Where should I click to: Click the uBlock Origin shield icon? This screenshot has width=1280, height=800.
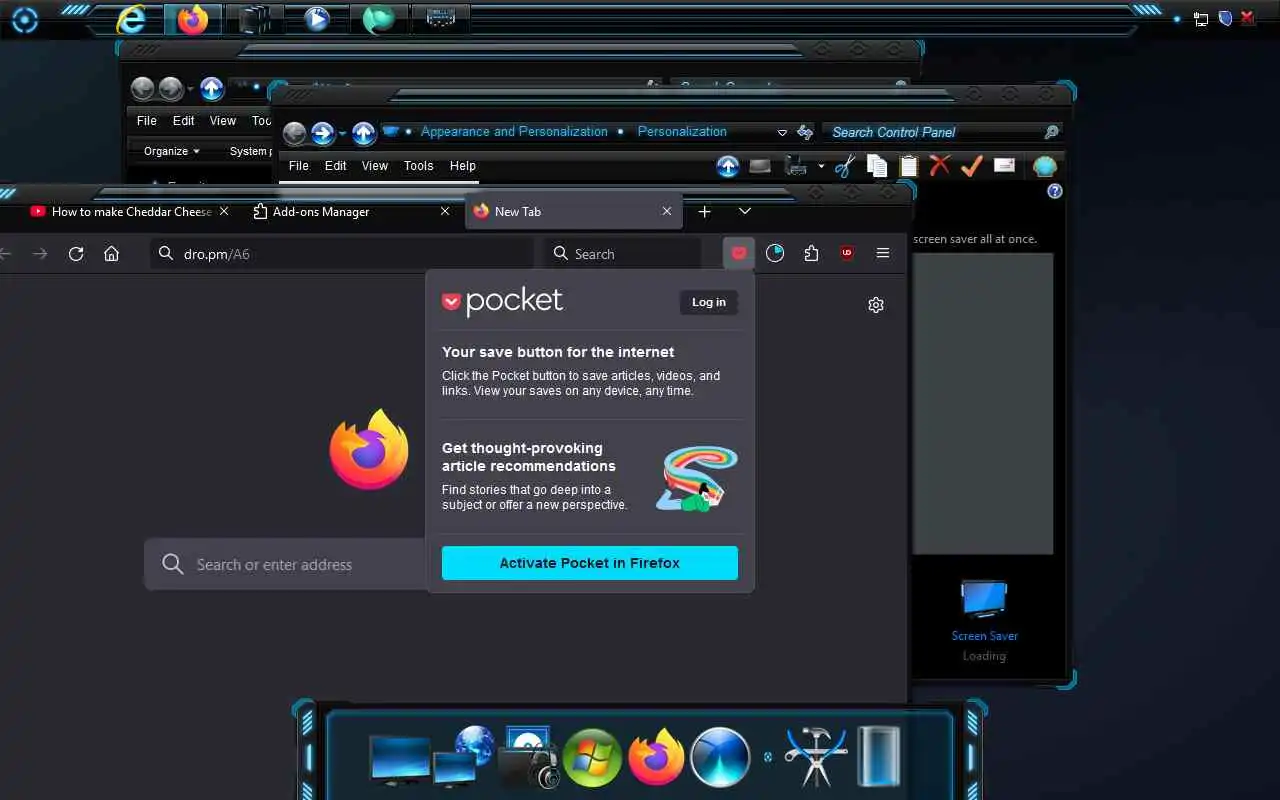click(847, 254)
